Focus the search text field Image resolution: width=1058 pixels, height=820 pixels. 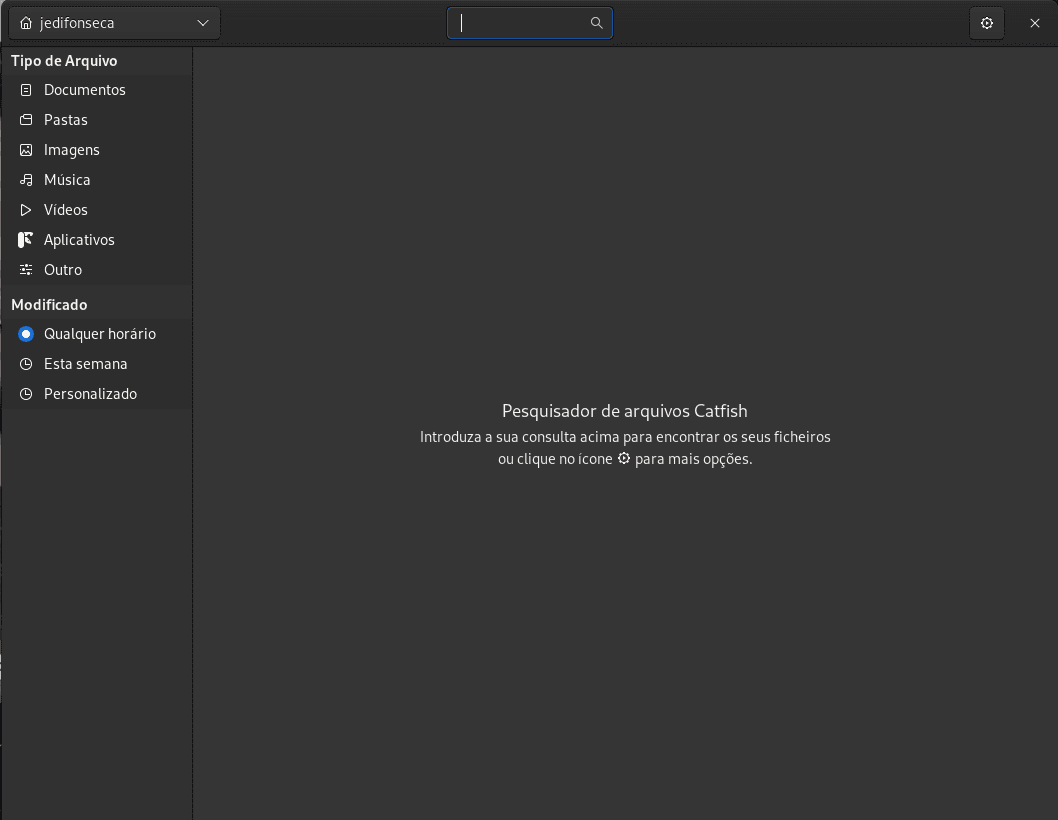click(530, 23)
